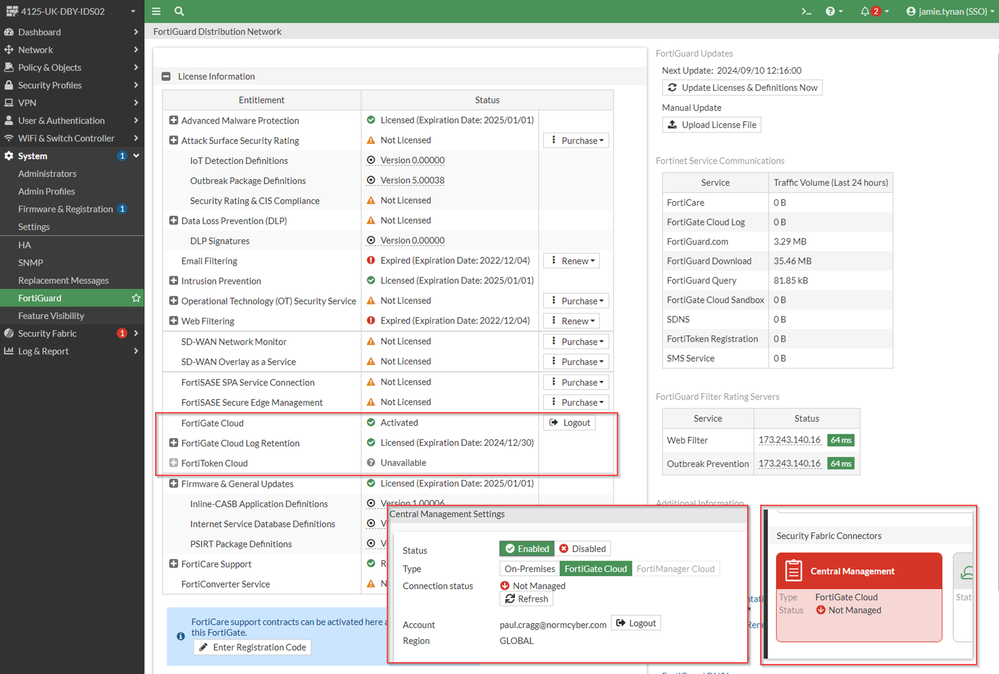Open Security Profiles menu
This screenshot has height=674, width=999.
(x=71, y=85)
